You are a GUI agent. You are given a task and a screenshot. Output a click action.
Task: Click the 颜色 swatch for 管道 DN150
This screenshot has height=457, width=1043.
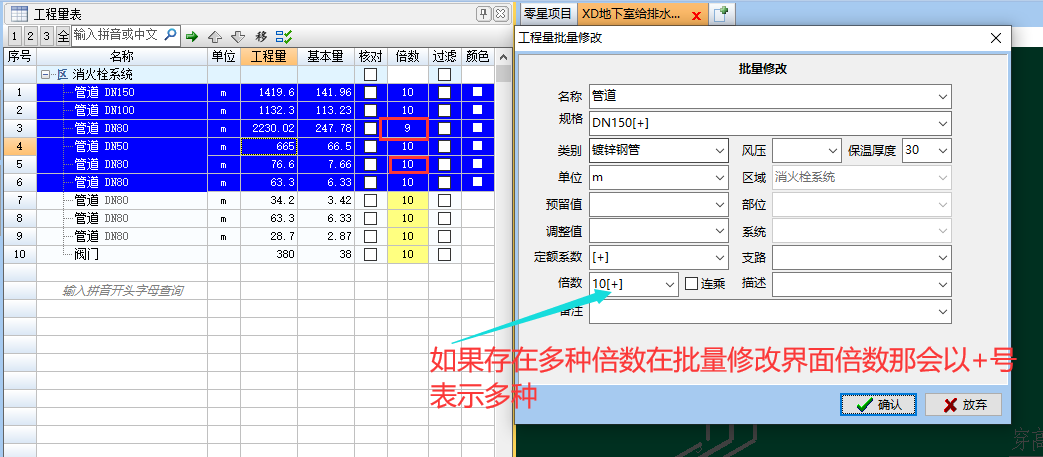(x=478, y=93)
